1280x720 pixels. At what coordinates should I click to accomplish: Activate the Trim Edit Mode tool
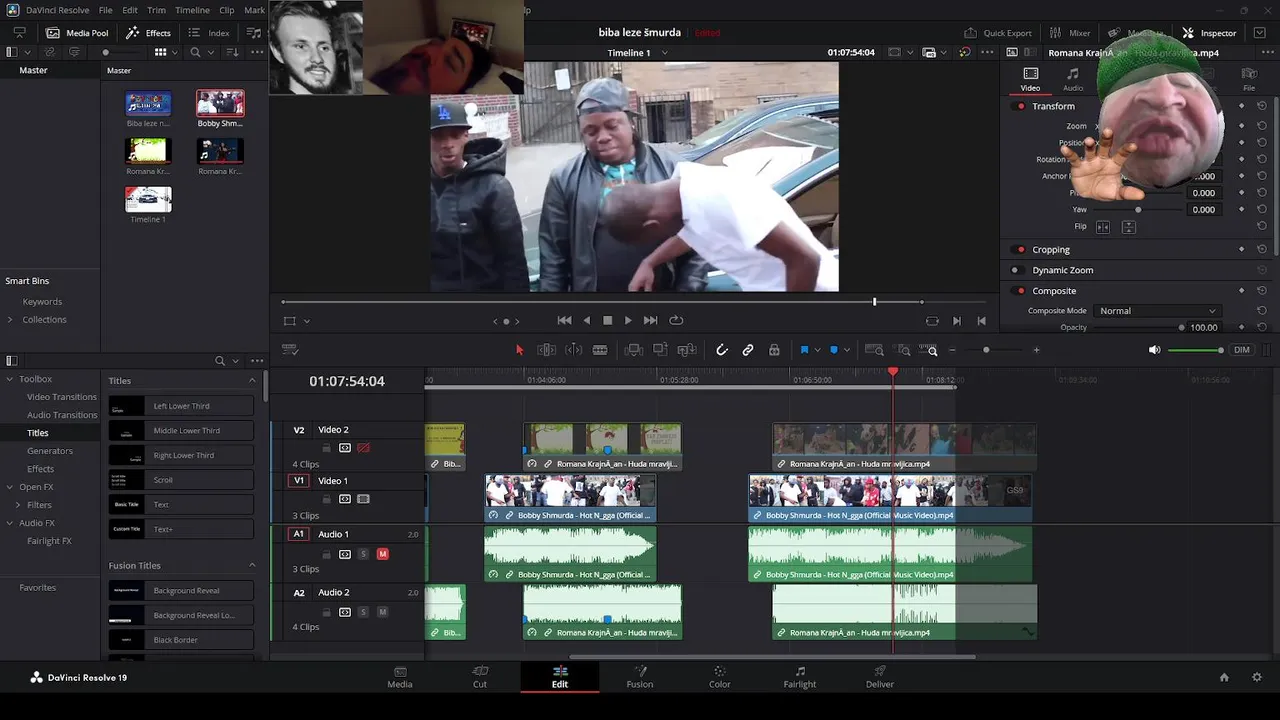coord(547,350)
